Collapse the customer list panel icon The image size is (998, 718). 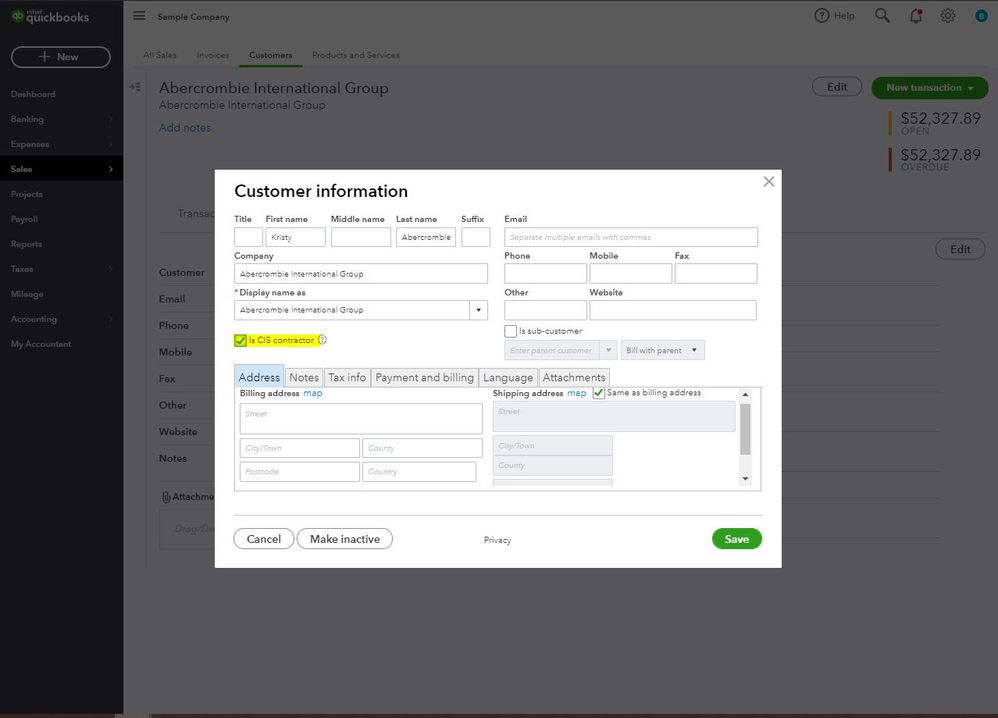coord(135,87)
